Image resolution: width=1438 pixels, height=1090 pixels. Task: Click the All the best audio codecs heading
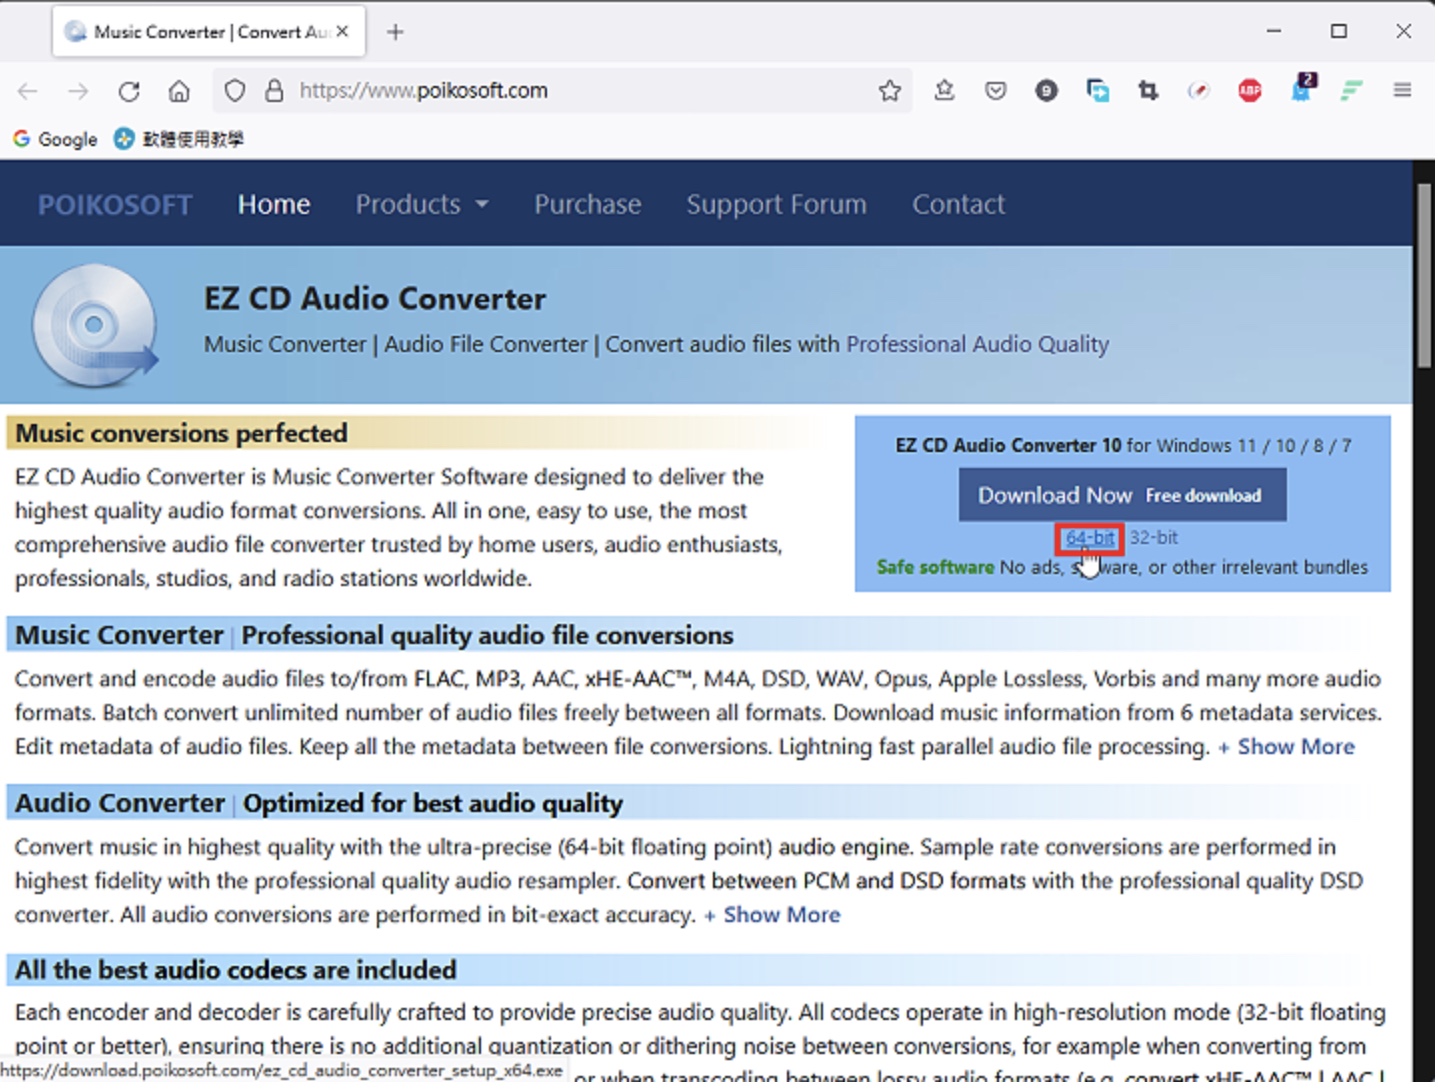236,971
